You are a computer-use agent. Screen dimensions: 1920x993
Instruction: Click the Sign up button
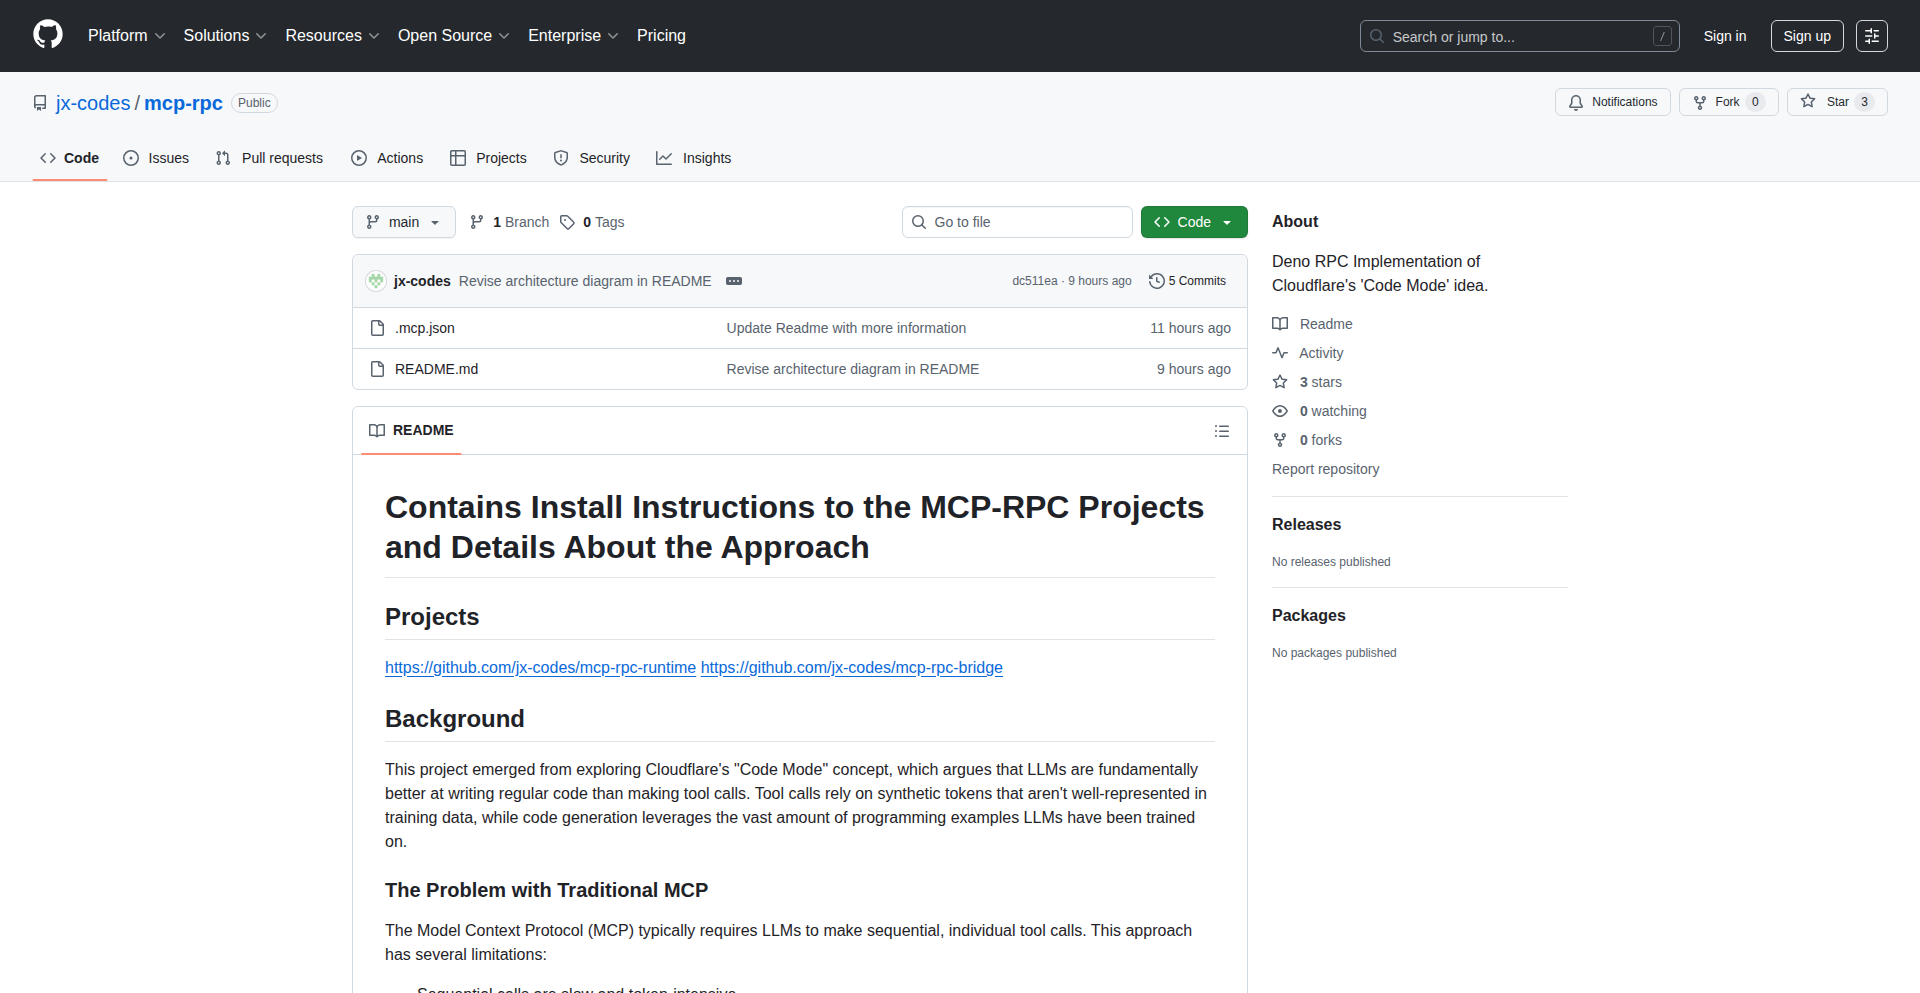pyautogui.click(x=1806, y=36)
